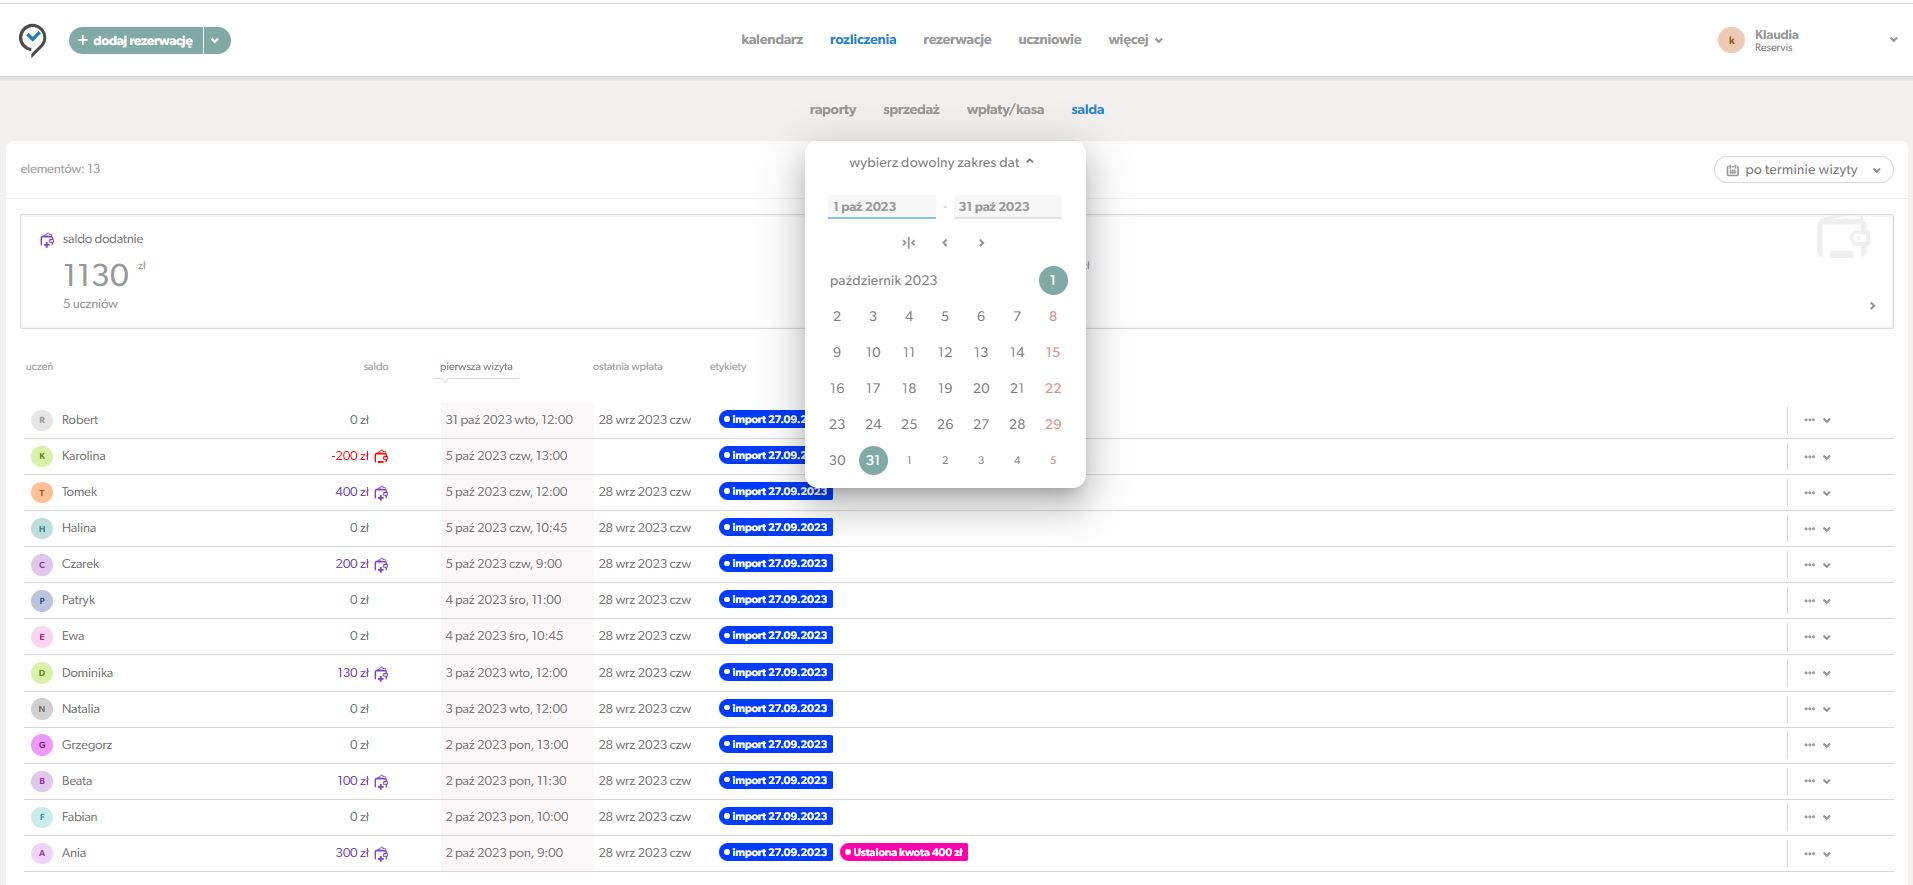Select October 15 in the calendar
Viewport: 1913px width, 885px height.
[1053, 352]
